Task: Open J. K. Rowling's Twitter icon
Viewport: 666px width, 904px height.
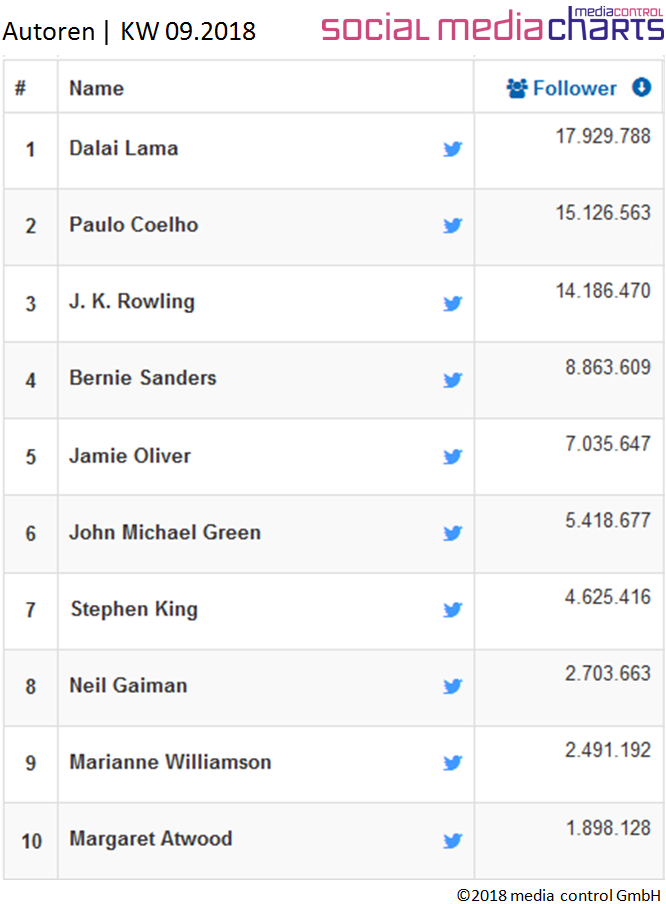Action: tap(453, 303)
